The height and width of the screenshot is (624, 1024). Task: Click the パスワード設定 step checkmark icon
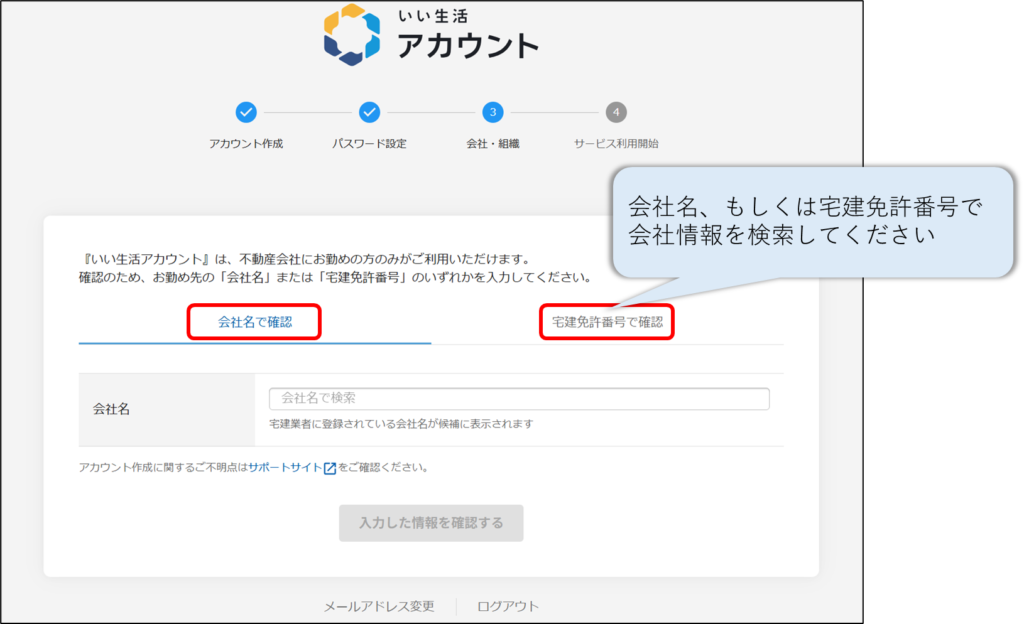370,112
